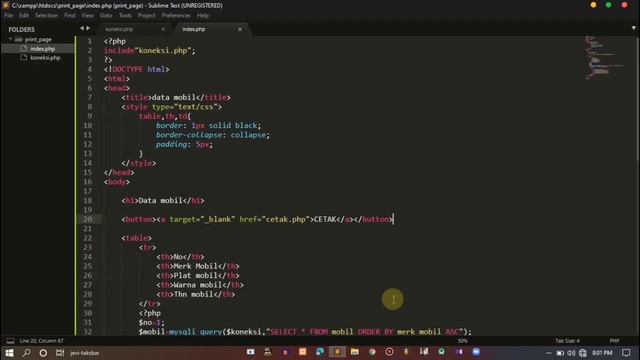Click the Warna mobil table header line
This screenshot has width=640, height=360.
[200, 285]
